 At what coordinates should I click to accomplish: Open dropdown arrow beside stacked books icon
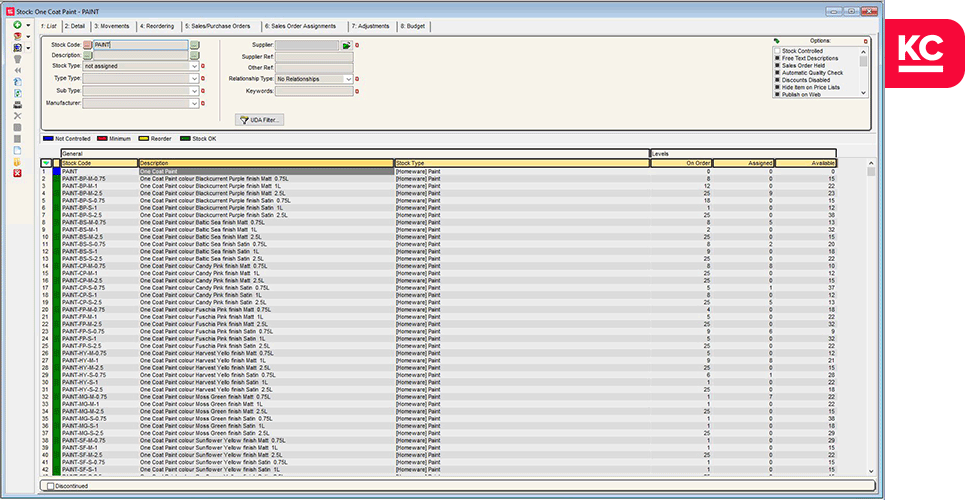[x=28, y=37]
